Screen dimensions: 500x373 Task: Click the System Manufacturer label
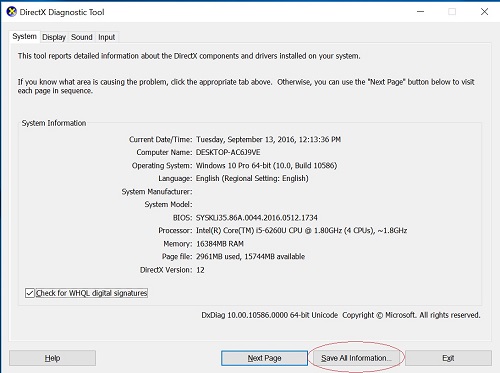point(157,192)
